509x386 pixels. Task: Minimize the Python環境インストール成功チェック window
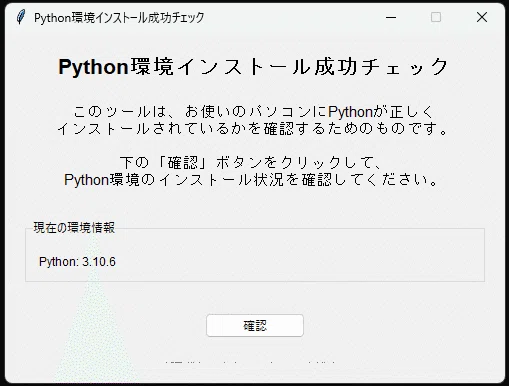[x=391, y=17]
